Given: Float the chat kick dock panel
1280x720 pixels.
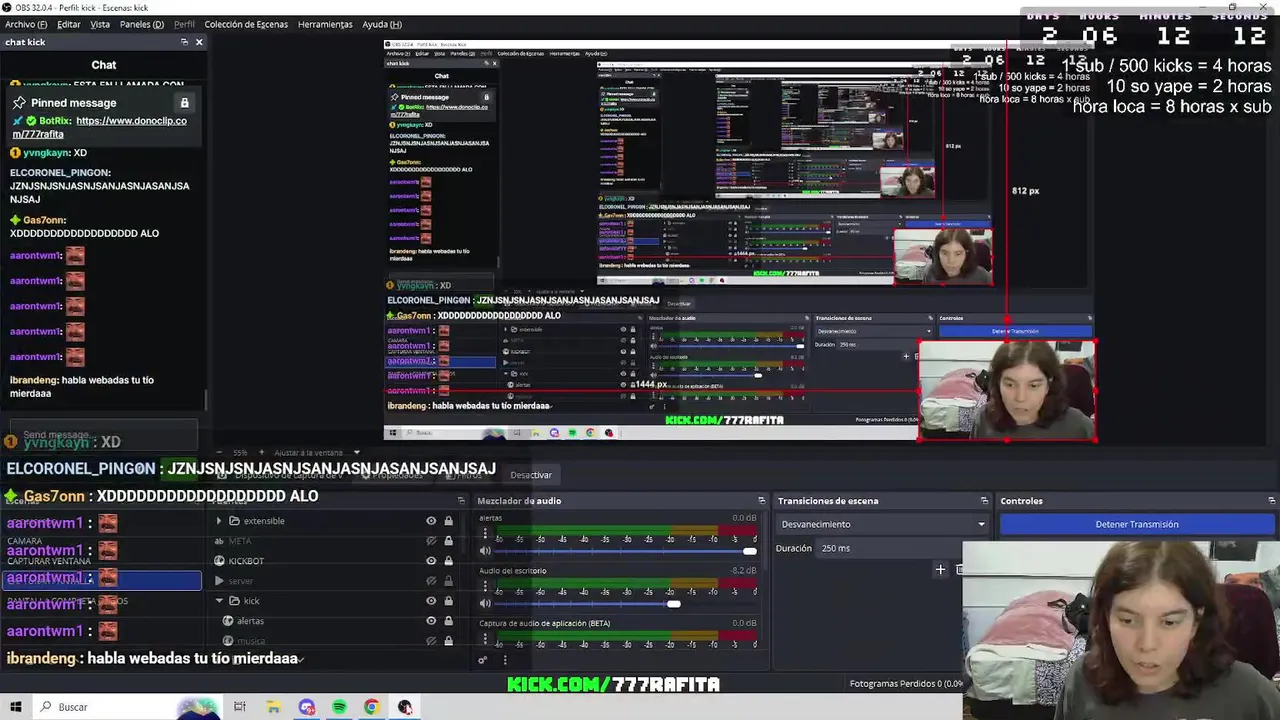Looking at the screenshot, I should click(x=184, y=42).
